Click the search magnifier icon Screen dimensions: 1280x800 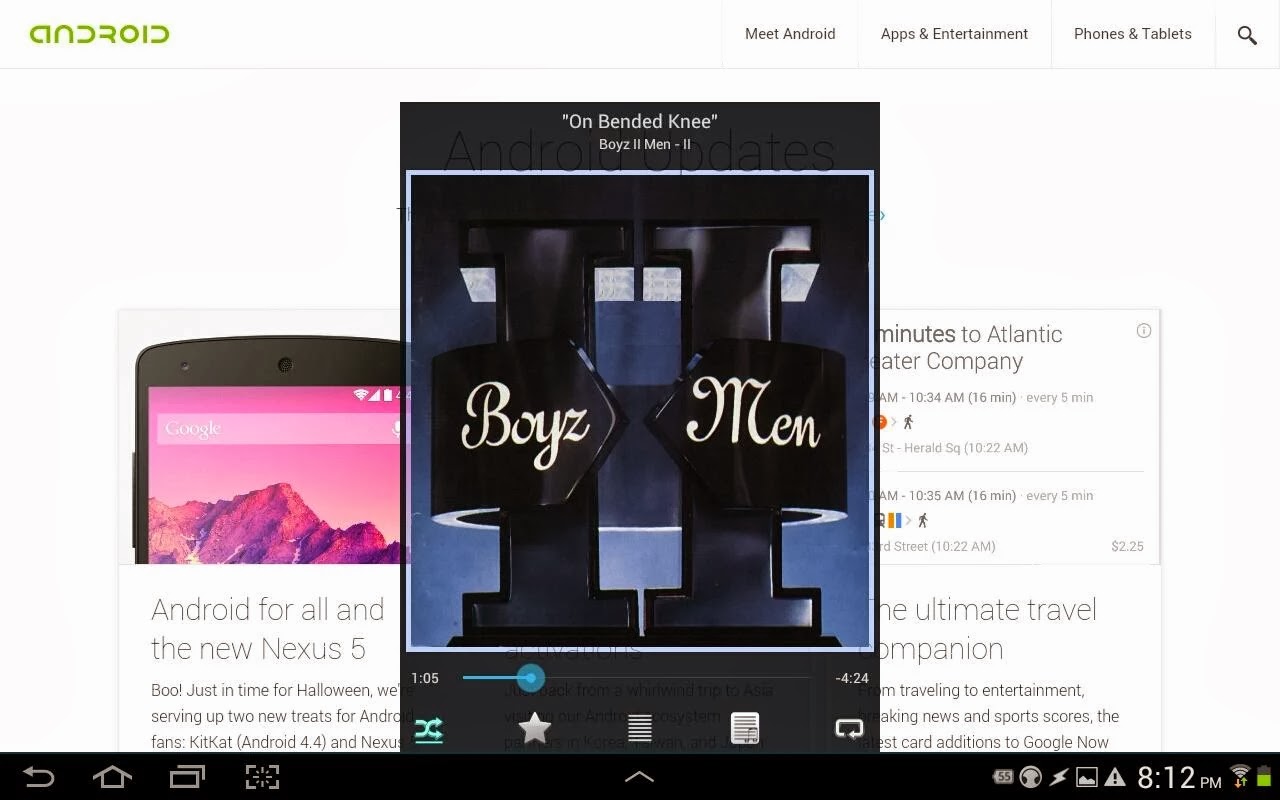click(1247, 35)
